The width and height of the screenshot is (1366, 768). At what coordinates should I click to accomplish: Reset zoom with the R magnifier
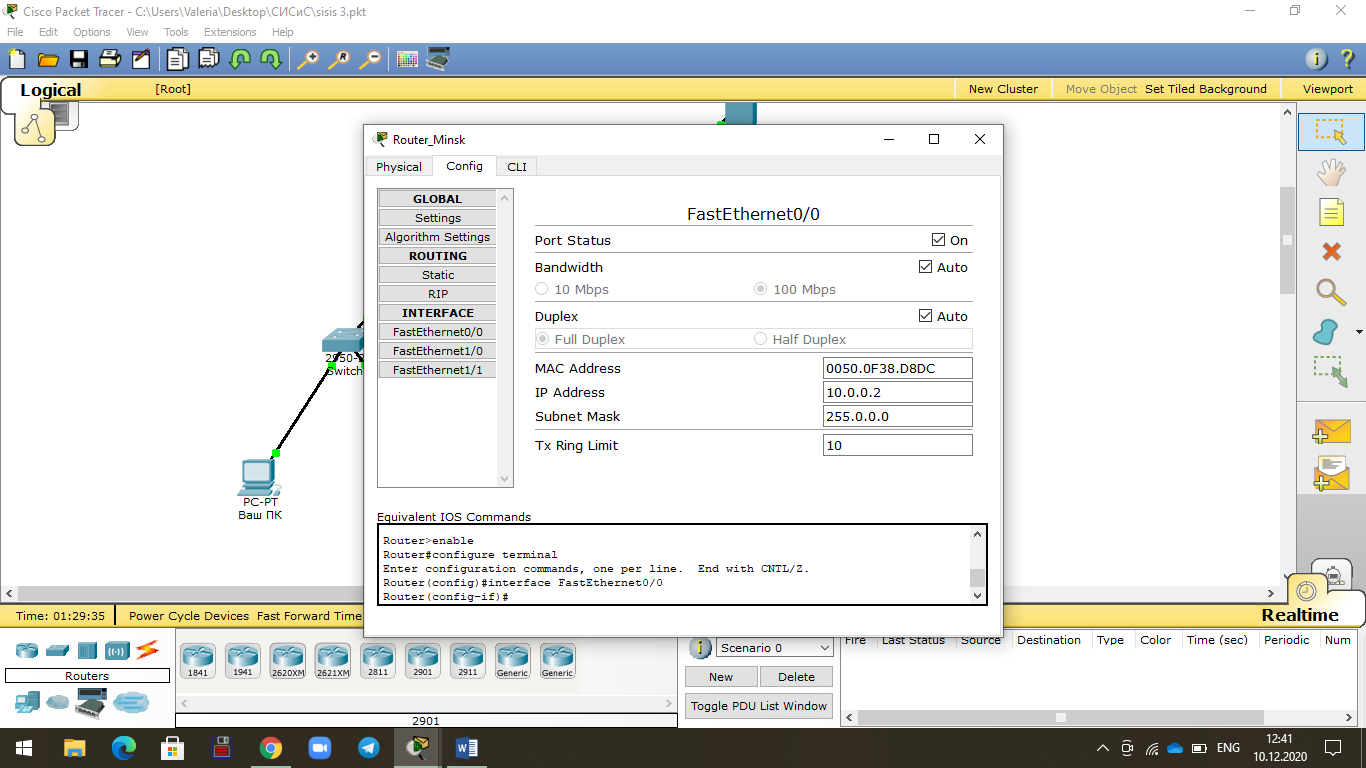[339, 59]
